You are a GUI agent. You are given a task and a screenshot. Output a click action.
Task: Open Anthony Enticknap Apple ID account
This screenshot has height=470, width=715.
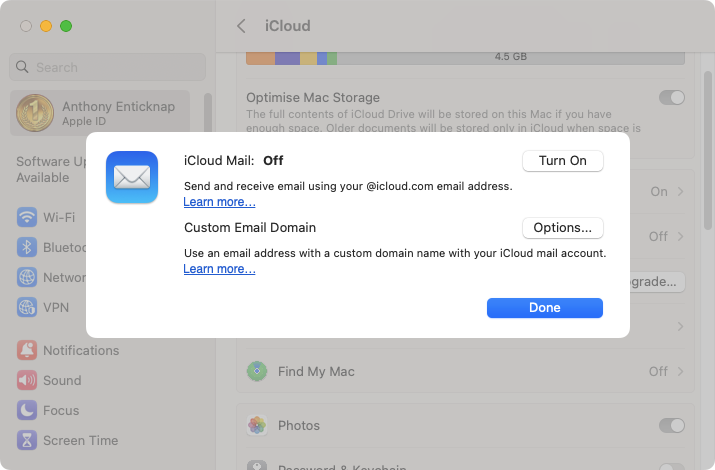pyautogui.click(x=100, y=113)
